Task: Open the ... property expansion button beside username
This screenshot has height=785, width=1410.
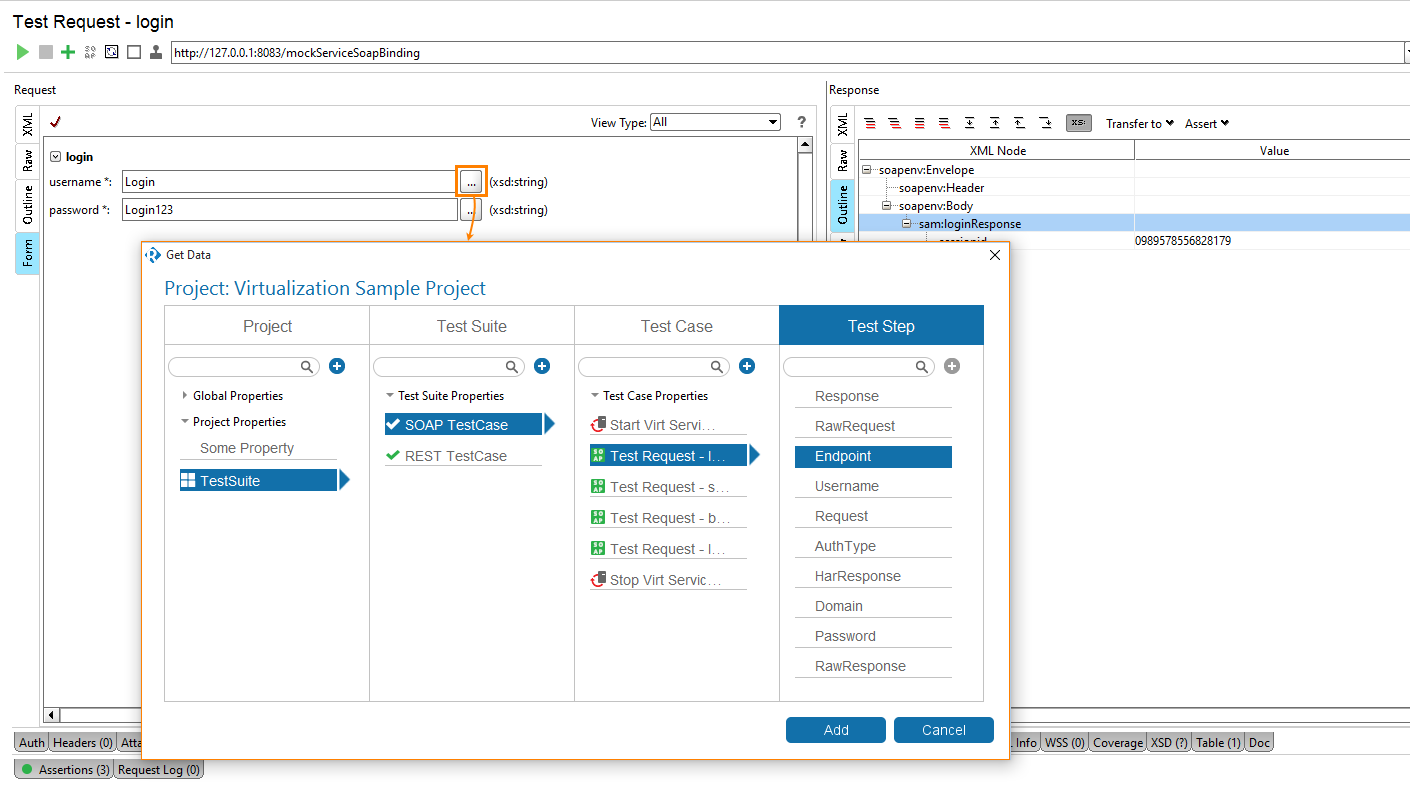Action: tap(470, 181)
